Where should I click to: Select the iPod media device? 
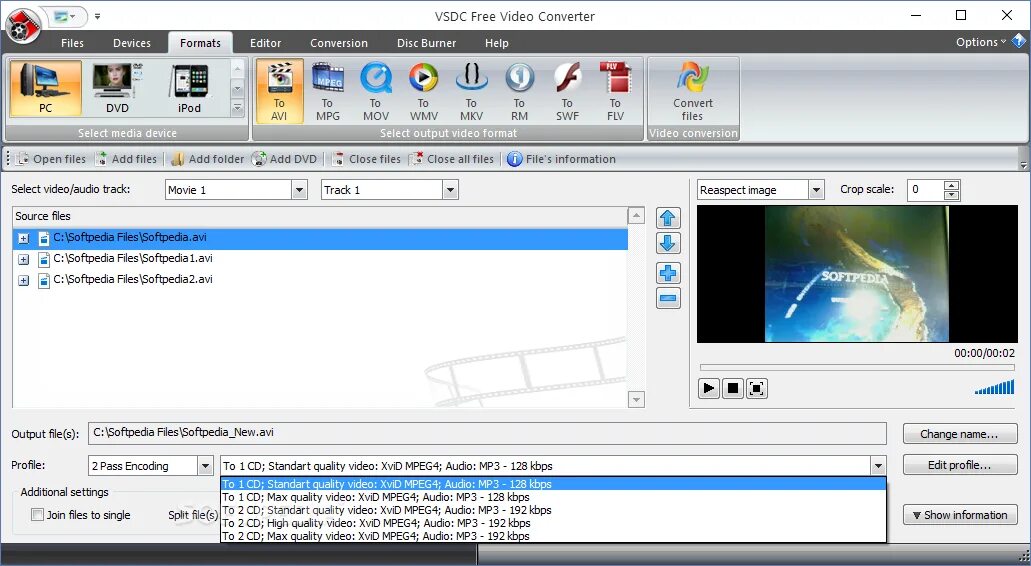(x=189, y=89)
